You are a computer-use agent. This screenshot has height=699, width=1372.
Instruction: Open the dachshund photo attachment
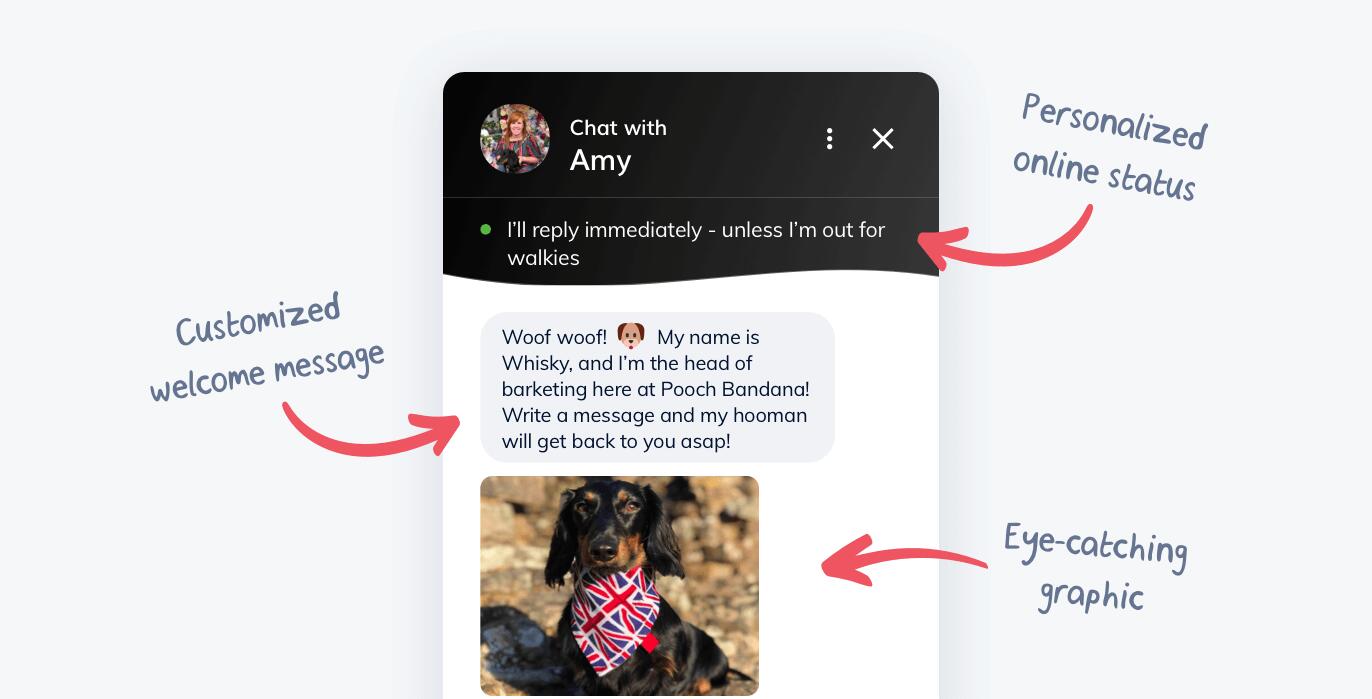point(619,585)
